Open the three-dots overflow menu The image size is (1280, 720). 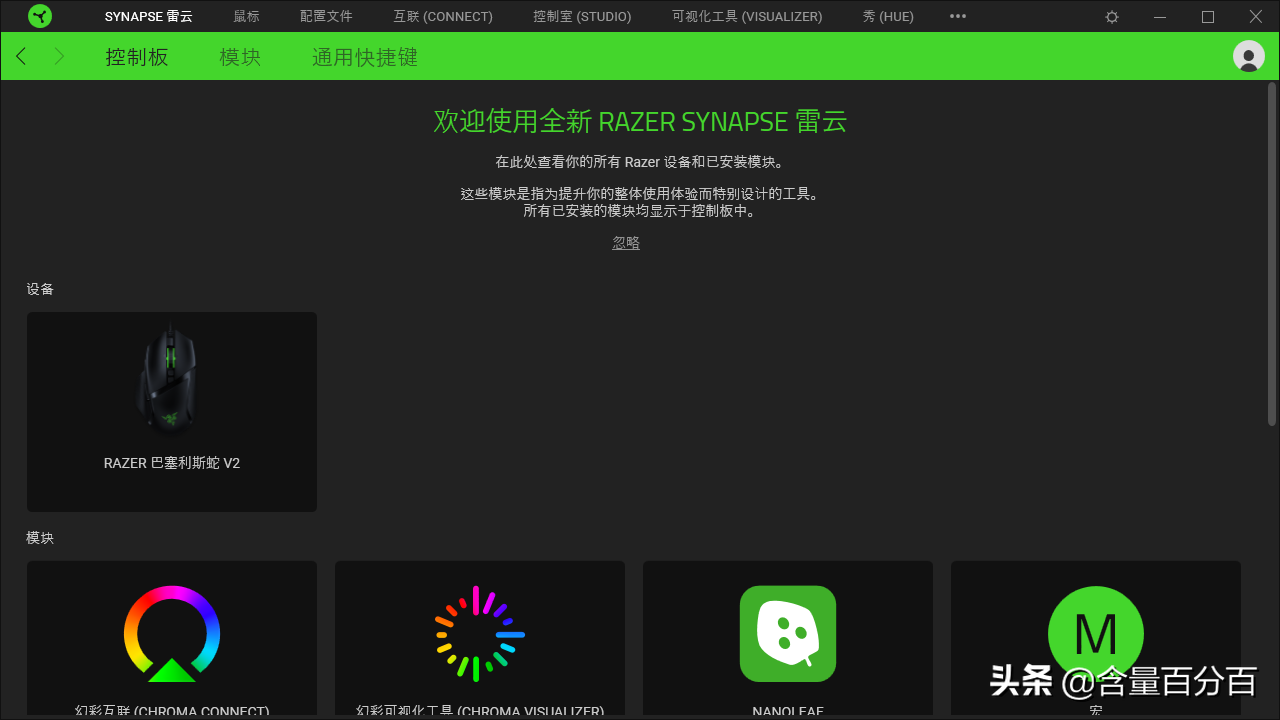(958, 17)
